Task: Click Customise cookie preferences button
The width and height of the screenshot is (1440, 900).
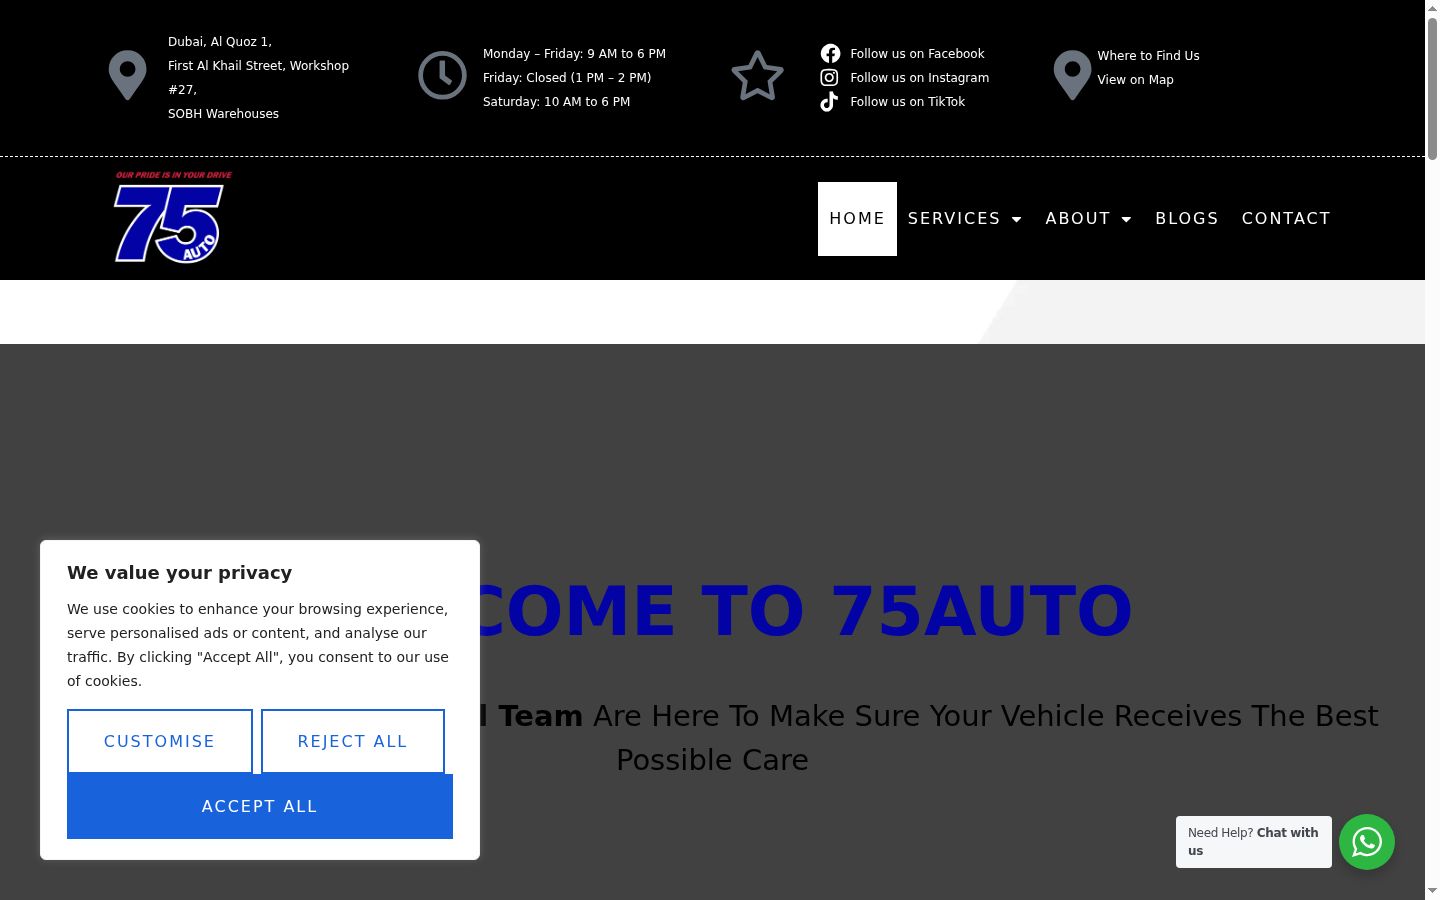Action: (160, 741)
